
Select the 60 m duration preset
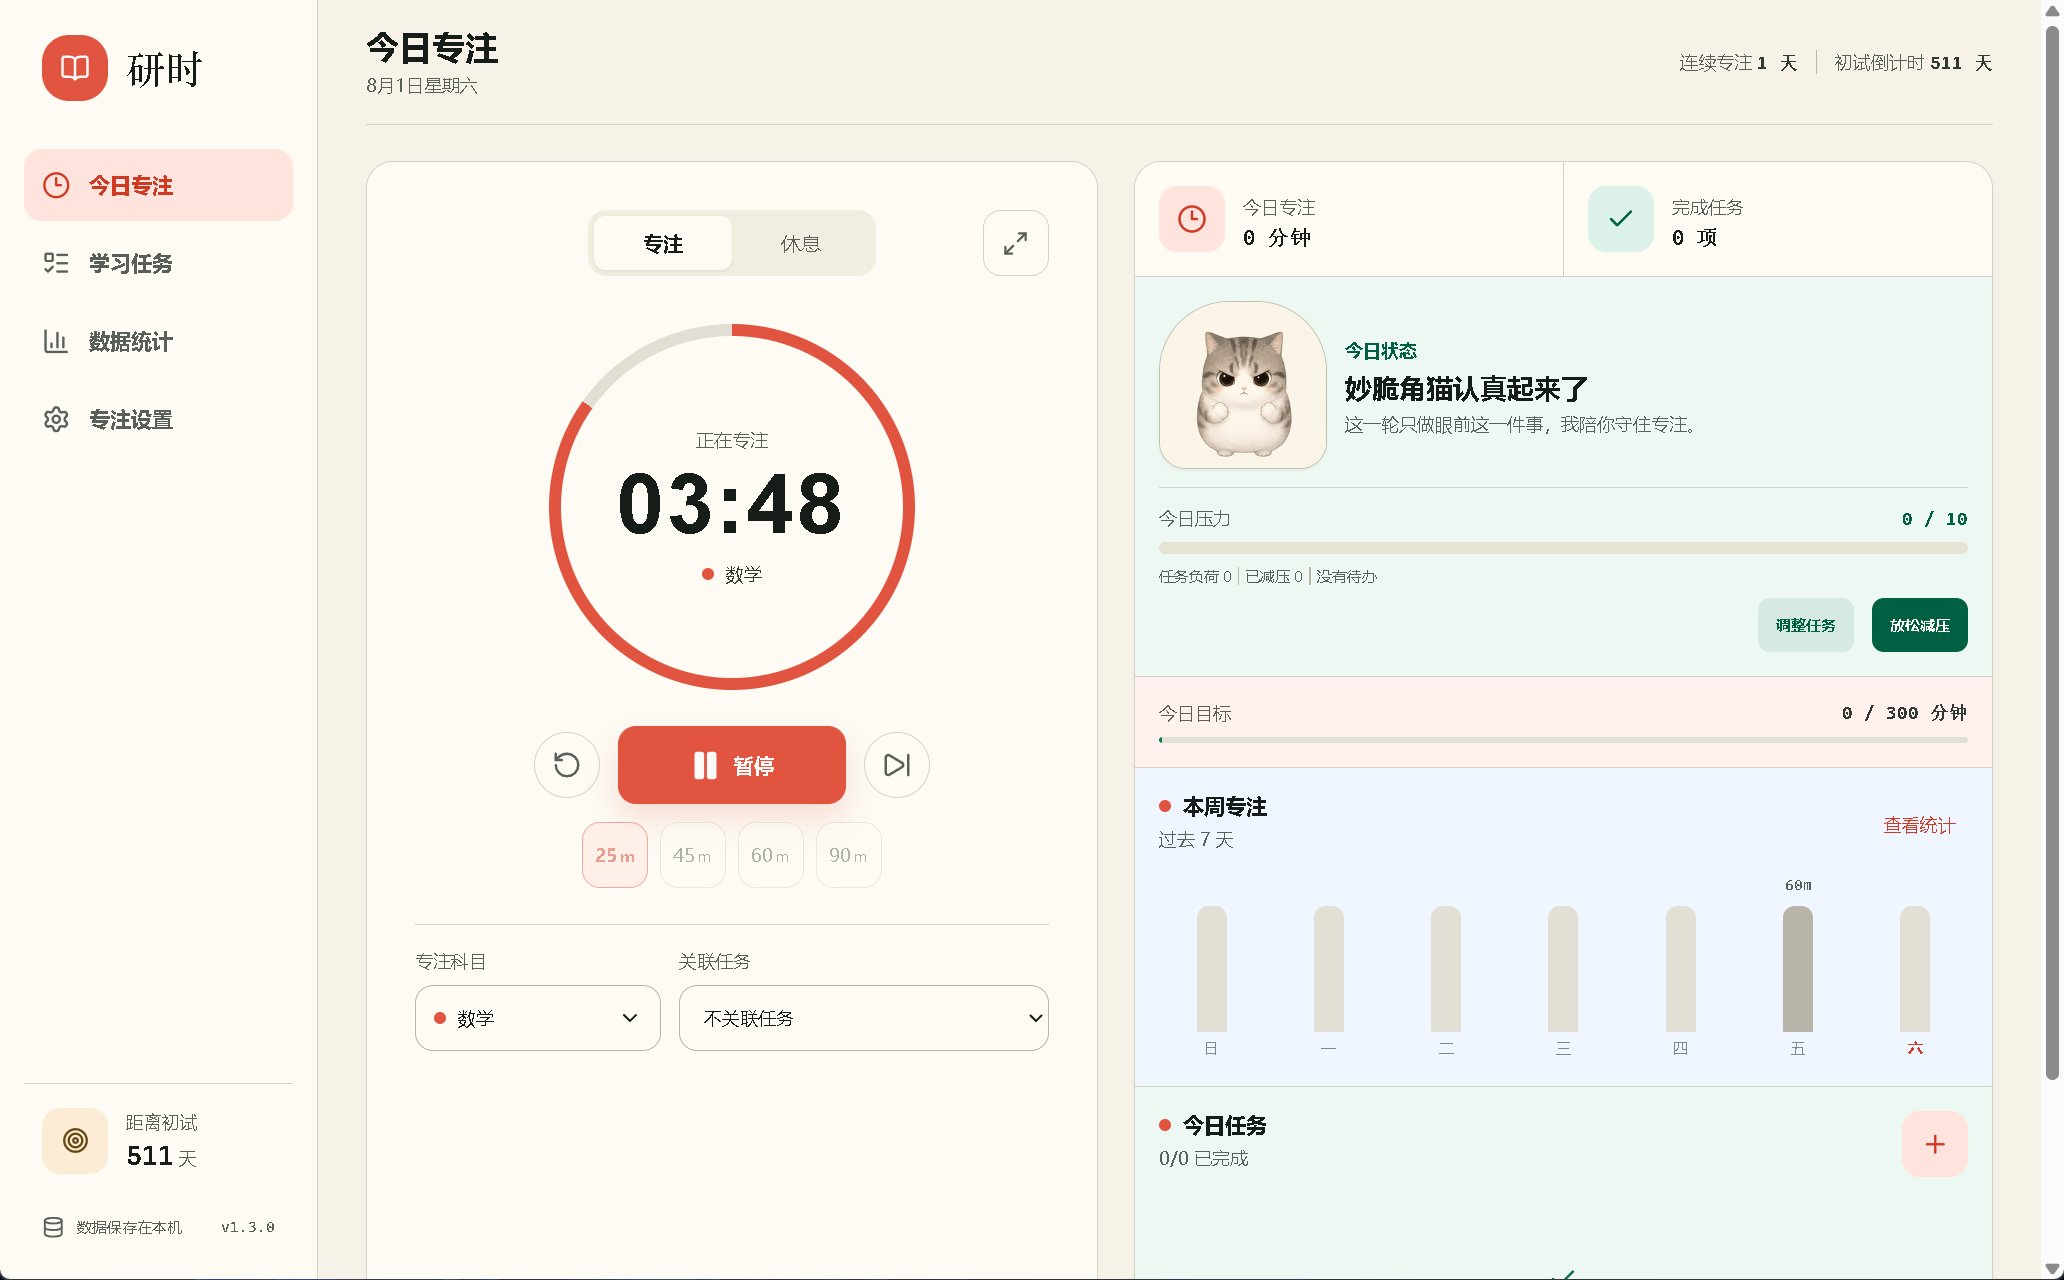[x=771, y=855]
